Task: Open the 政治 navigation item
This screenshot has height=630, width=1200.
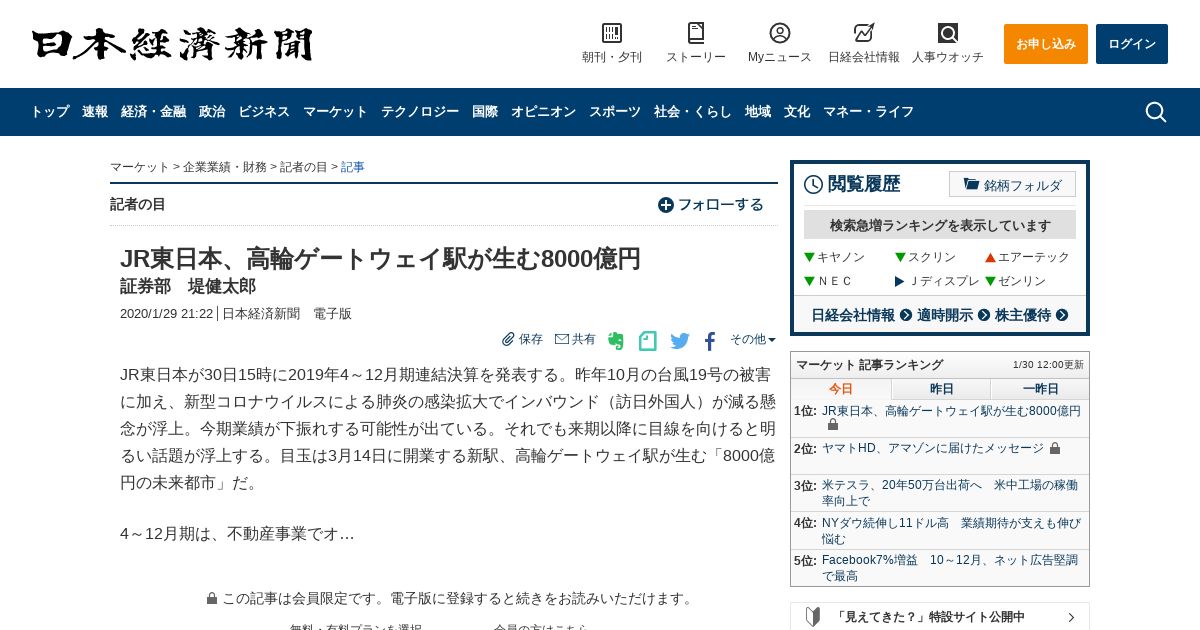Action: click(212, 112)
